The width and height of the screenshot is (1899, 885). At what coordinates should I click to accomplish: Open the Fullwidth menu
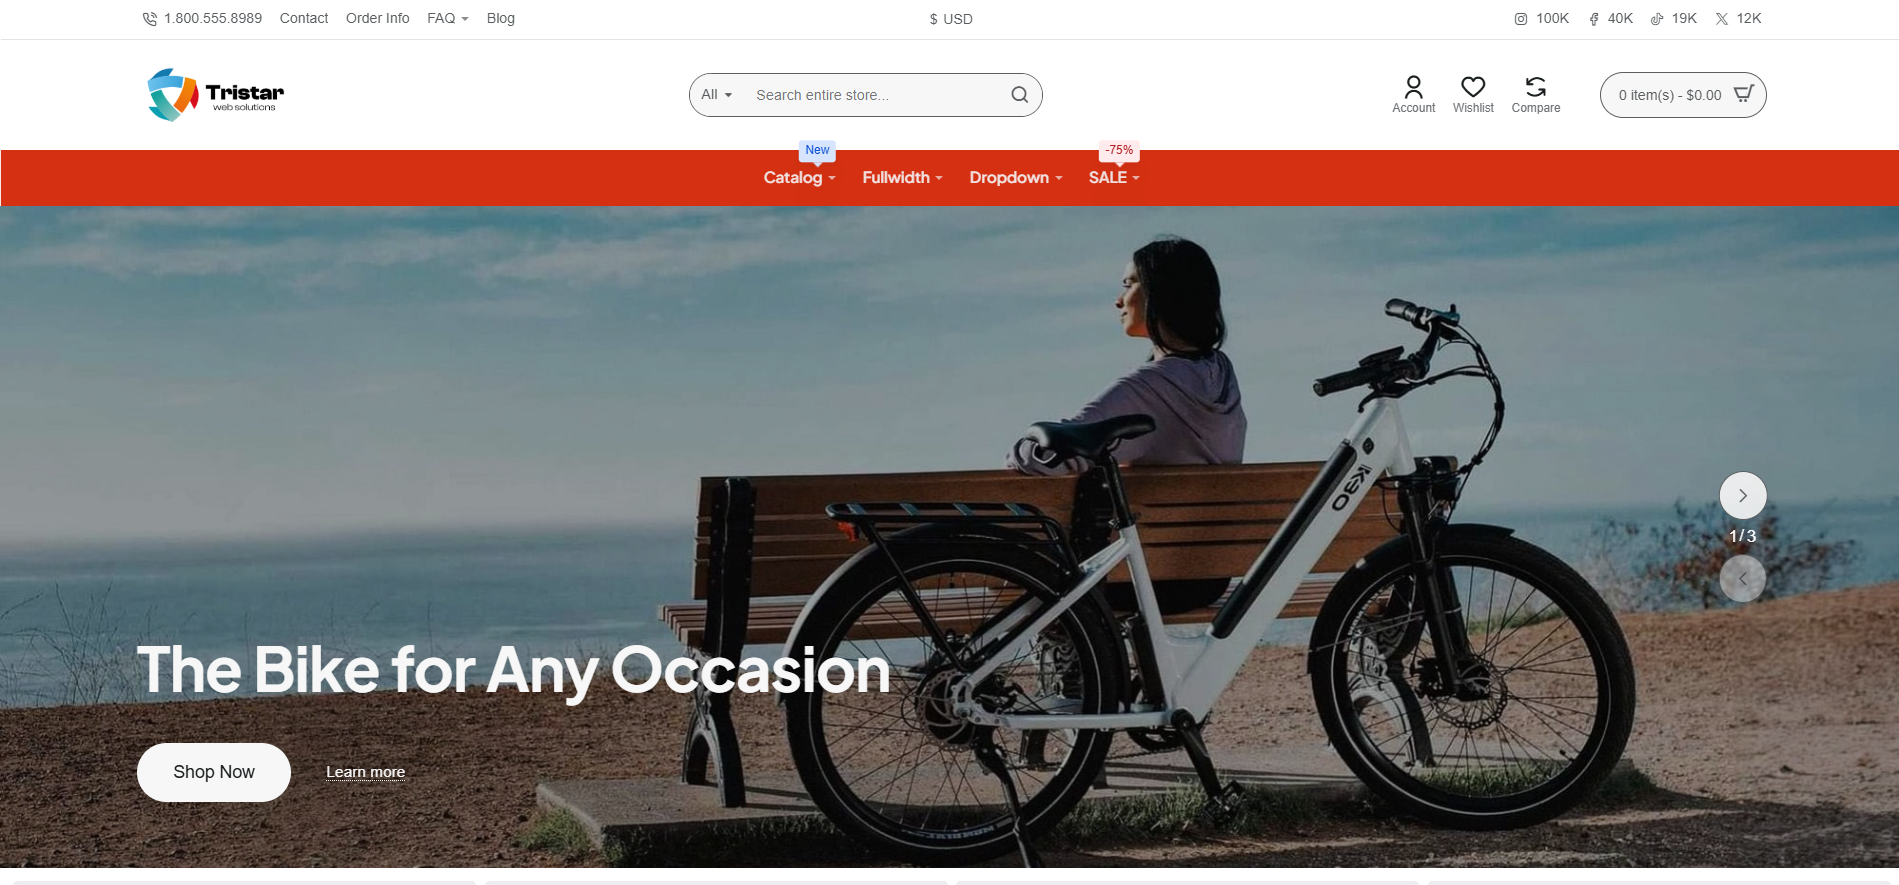click(902, 178)
